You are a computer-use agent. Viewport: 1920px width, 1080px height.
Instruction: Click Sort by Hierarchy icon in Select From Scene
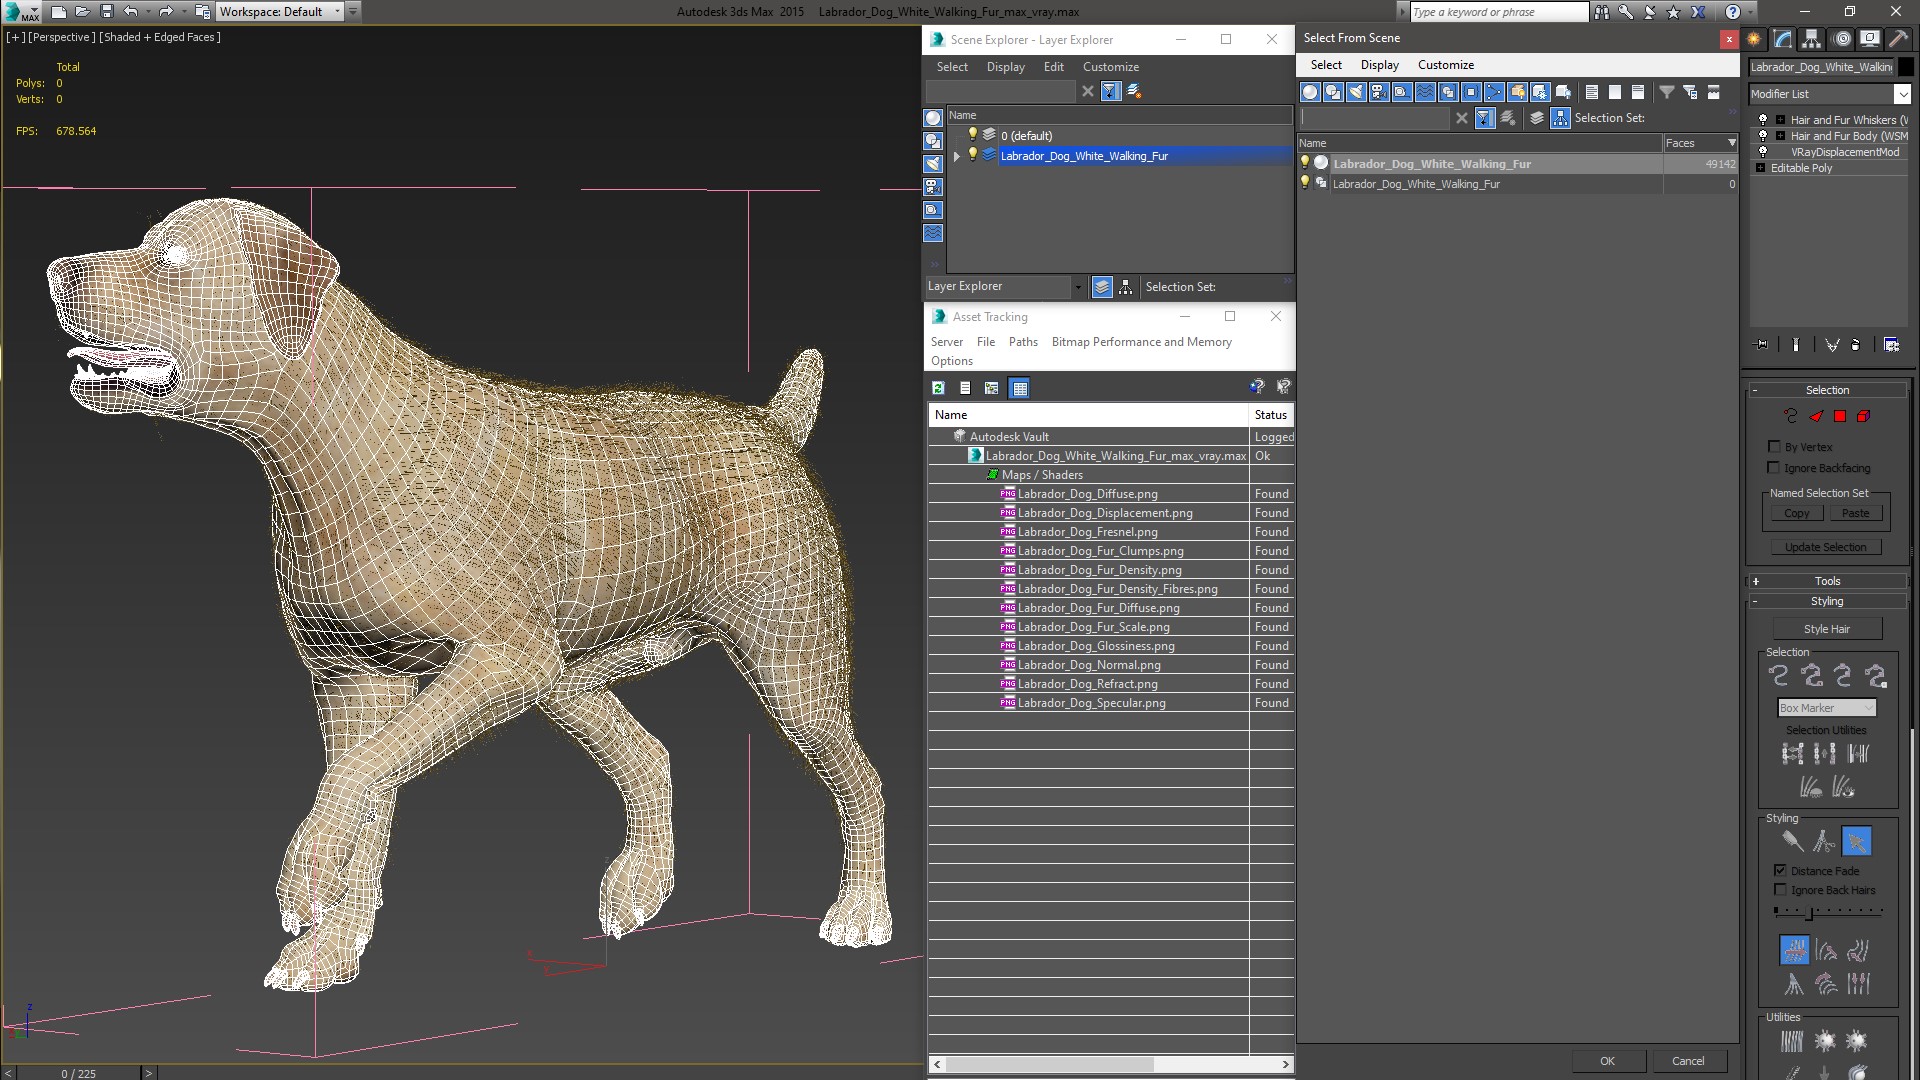[1560, 118]
